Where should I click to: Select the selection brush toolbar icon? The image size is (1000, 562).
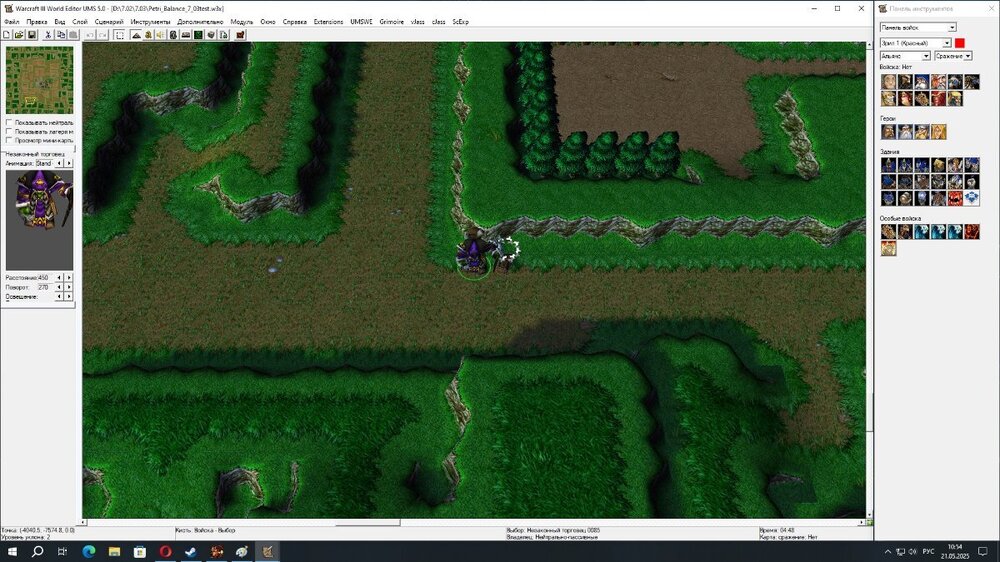click(119, 35)
